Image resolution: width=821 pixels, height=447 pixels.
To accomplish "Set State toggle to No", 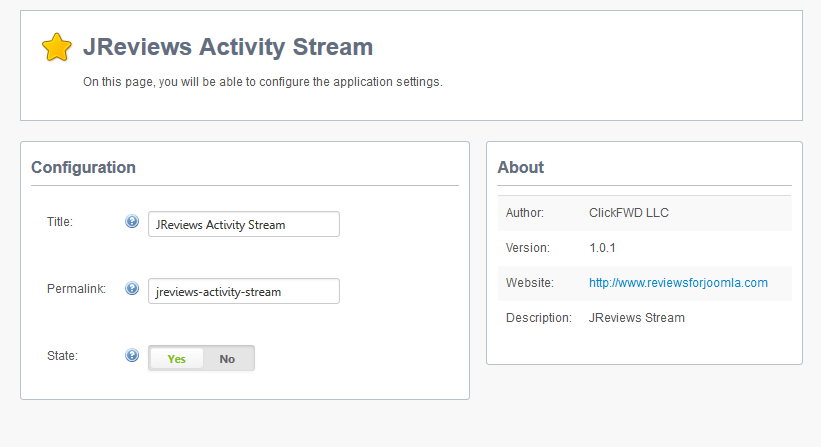I will point(227,359).
